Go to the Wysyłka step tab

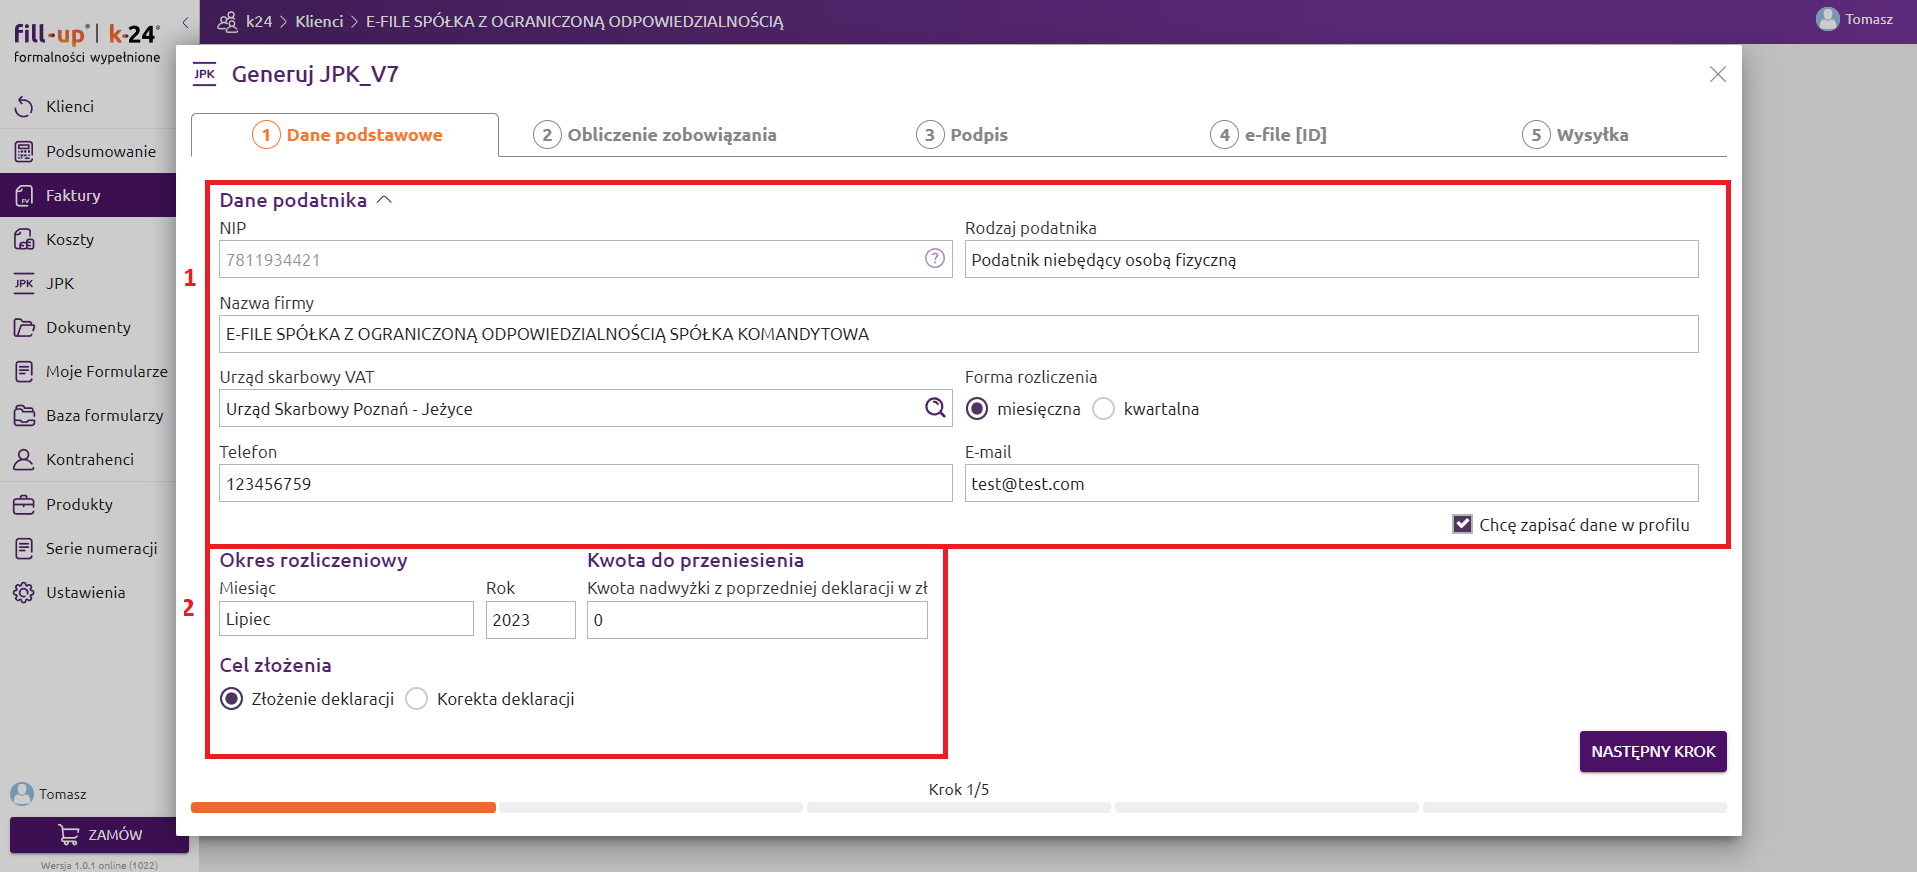click(x=1575, y=135)
